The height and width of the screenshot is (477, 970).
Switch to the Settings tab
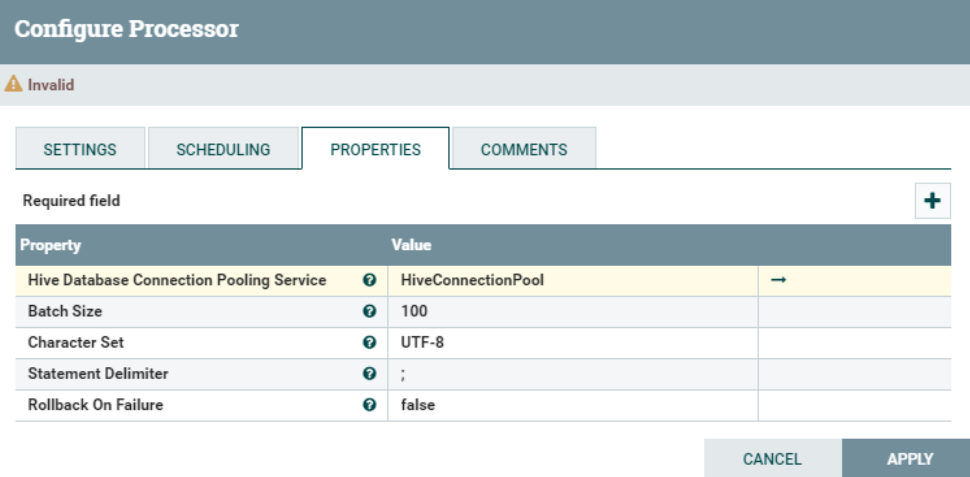coord(80,149)
